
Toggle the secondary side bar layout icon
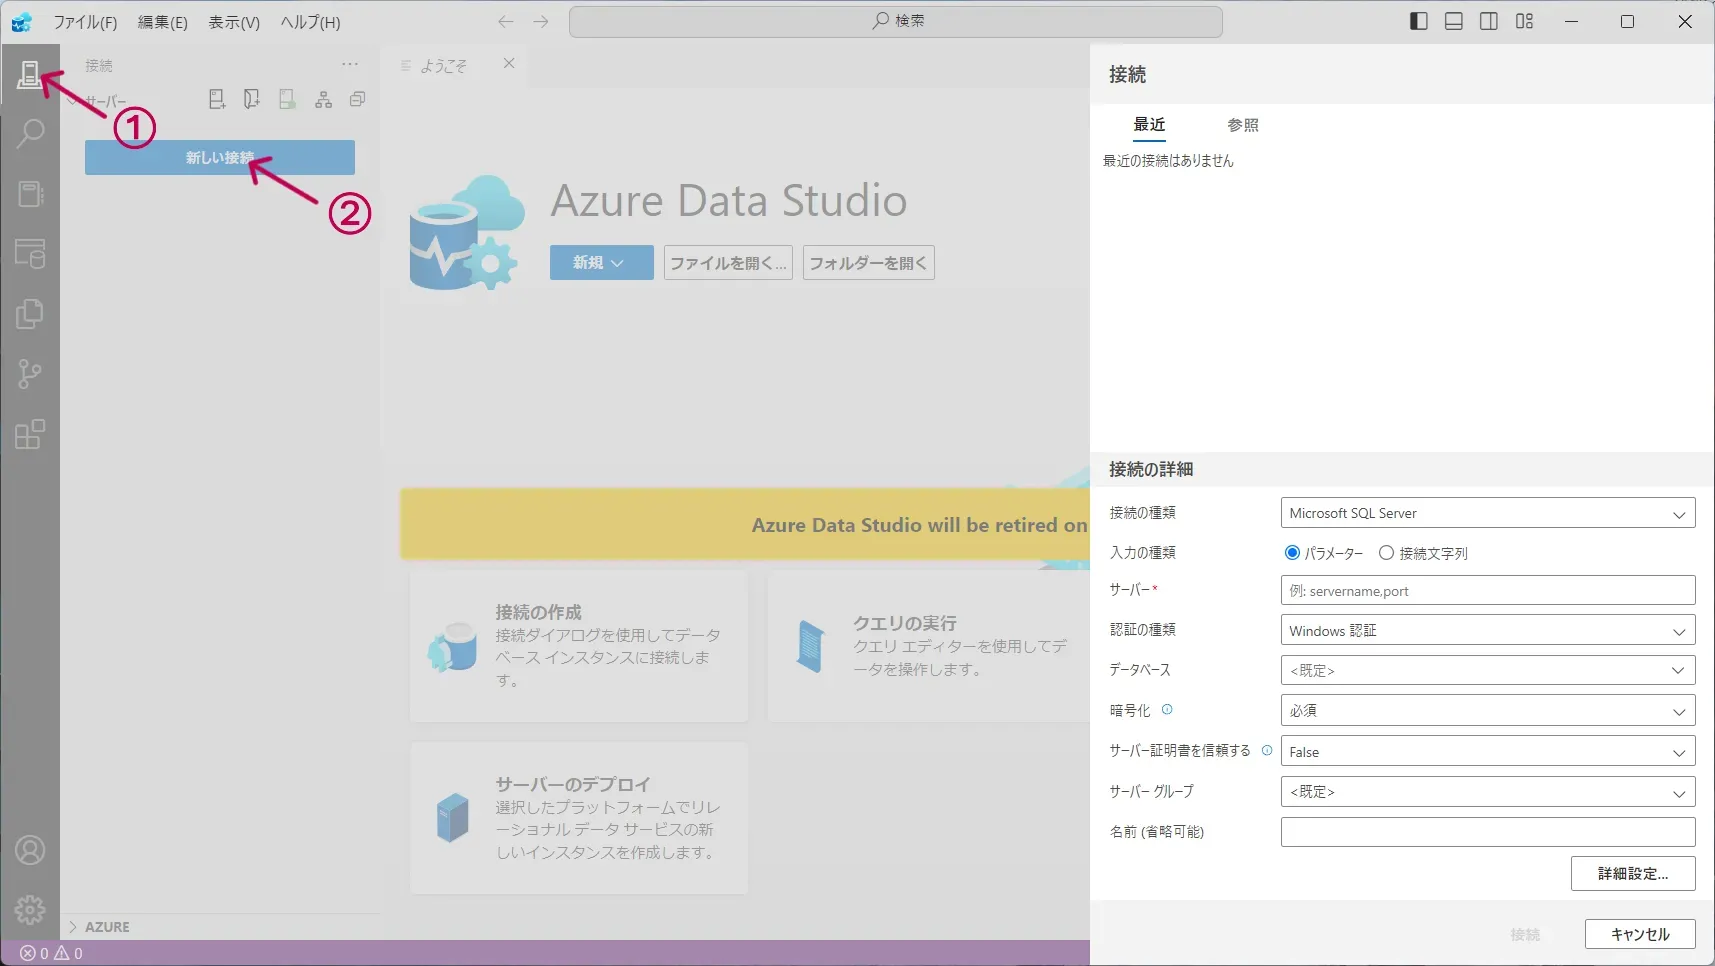[1489, 21]
